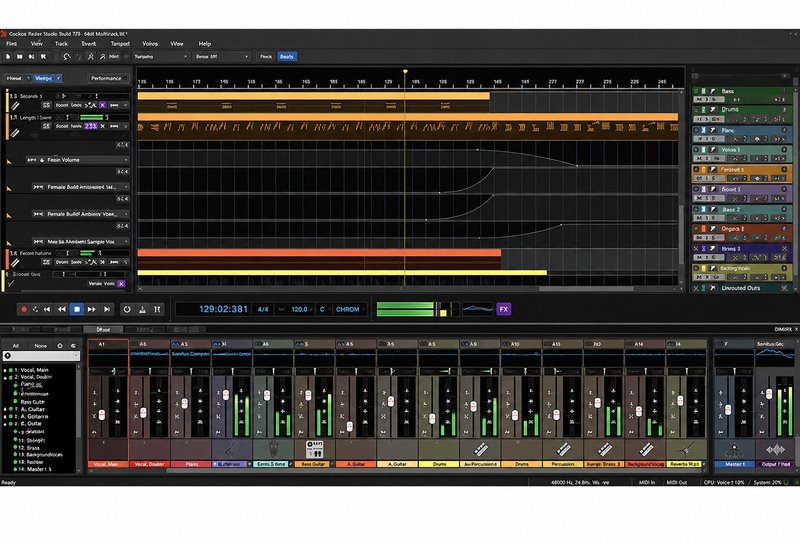Toggle the checkbox beside the blue Views button
The height and width of the screenshot is (542, 800).
tap(59, 78)
